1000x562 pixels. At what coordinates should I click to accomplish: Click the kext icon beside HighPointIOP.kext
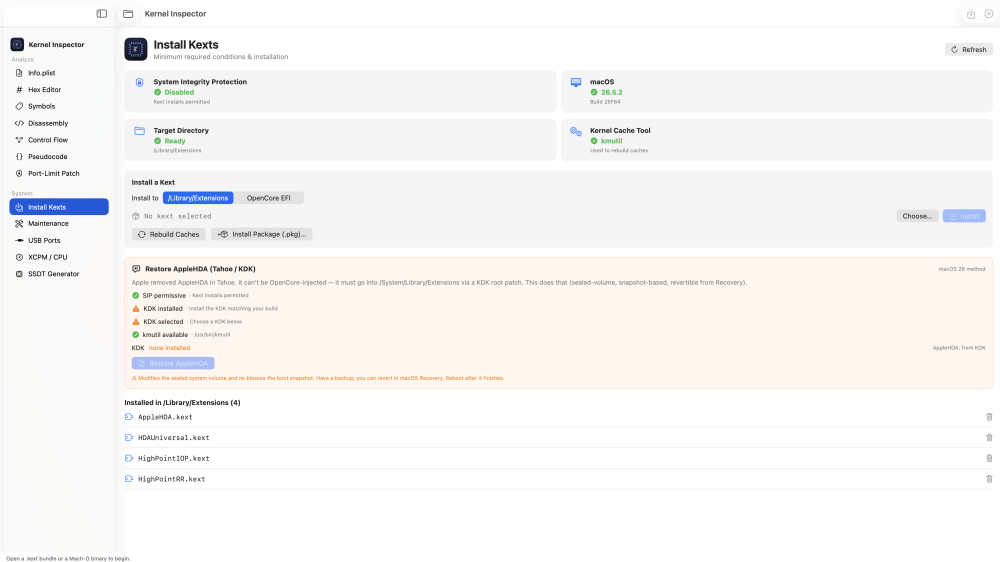pos(129,458)
